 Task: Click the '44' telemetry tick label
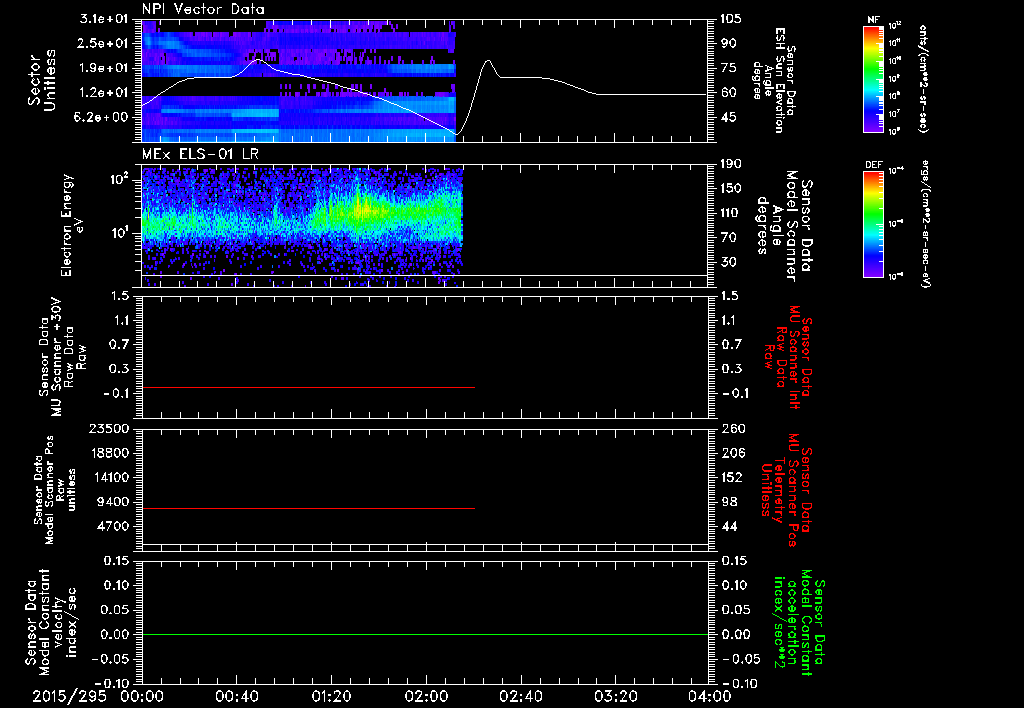729,526
